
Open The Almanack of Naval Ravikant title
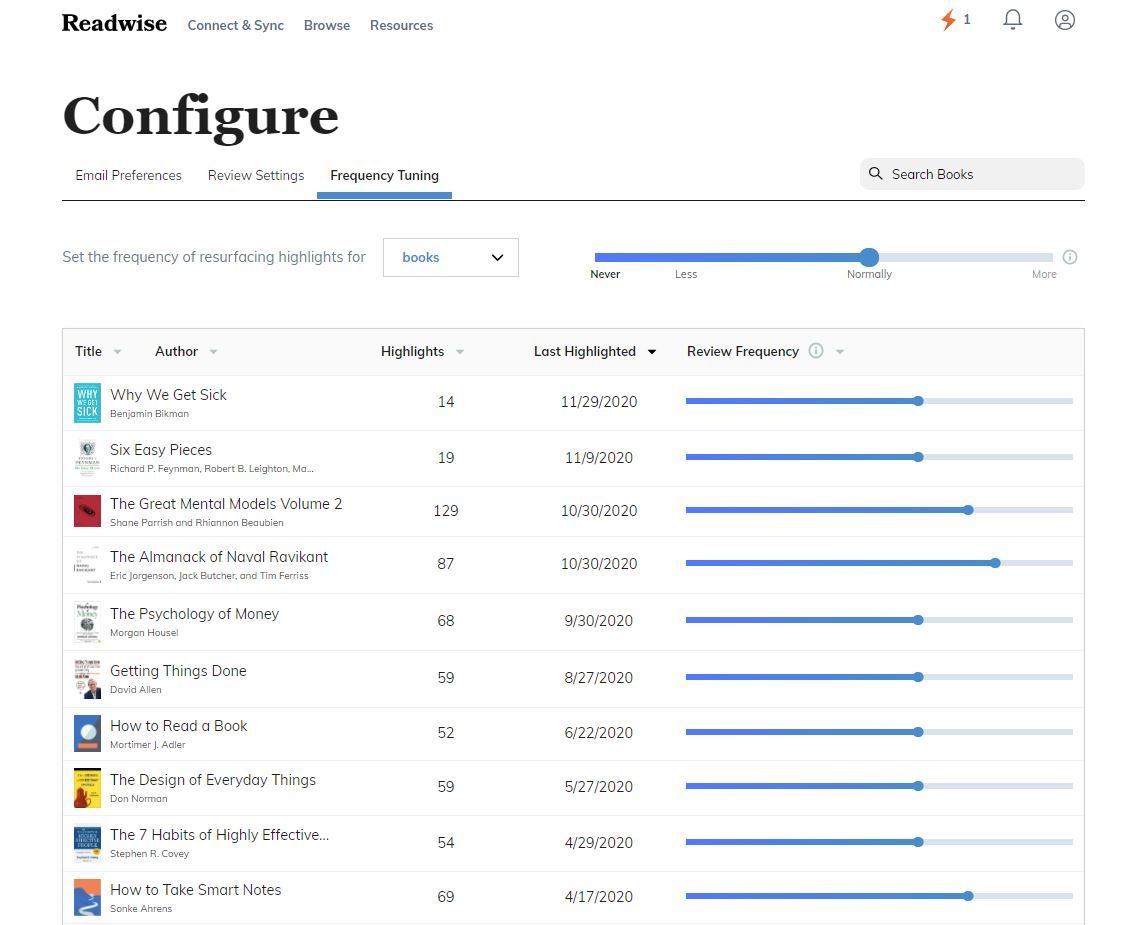click(x=219, y=557)
